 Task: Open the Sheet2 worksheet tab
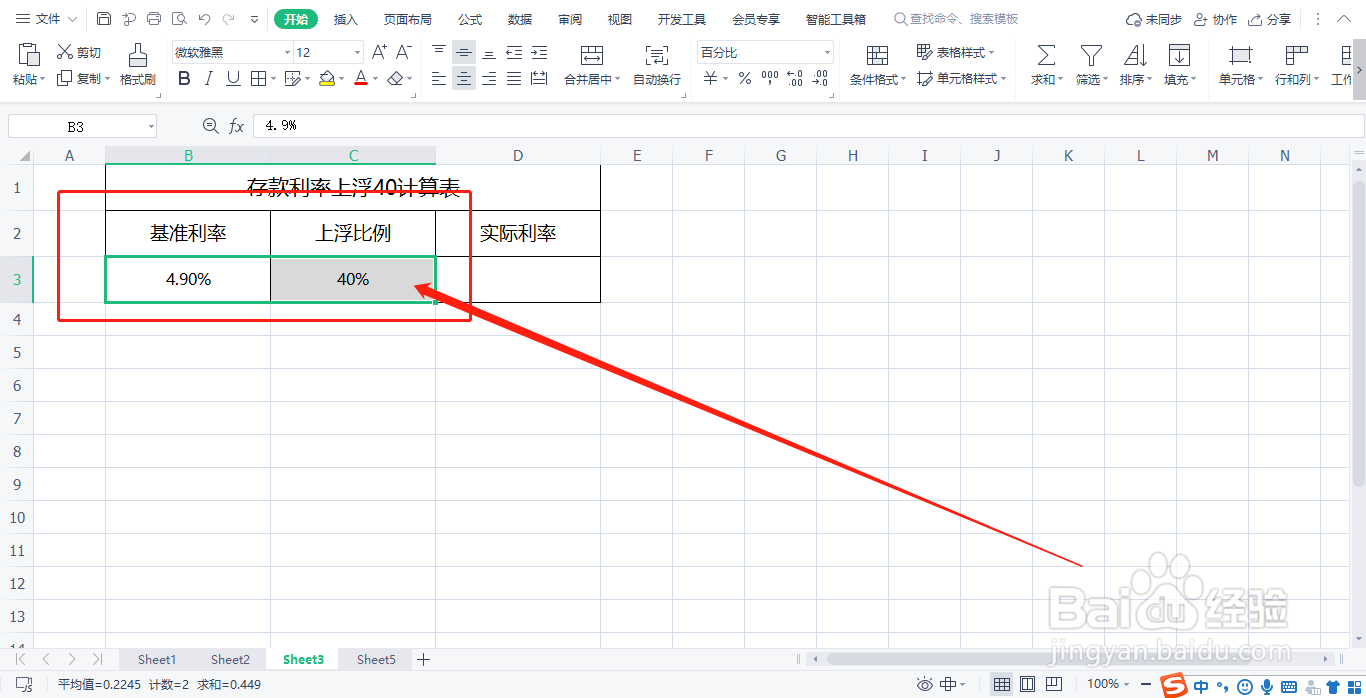230,659
